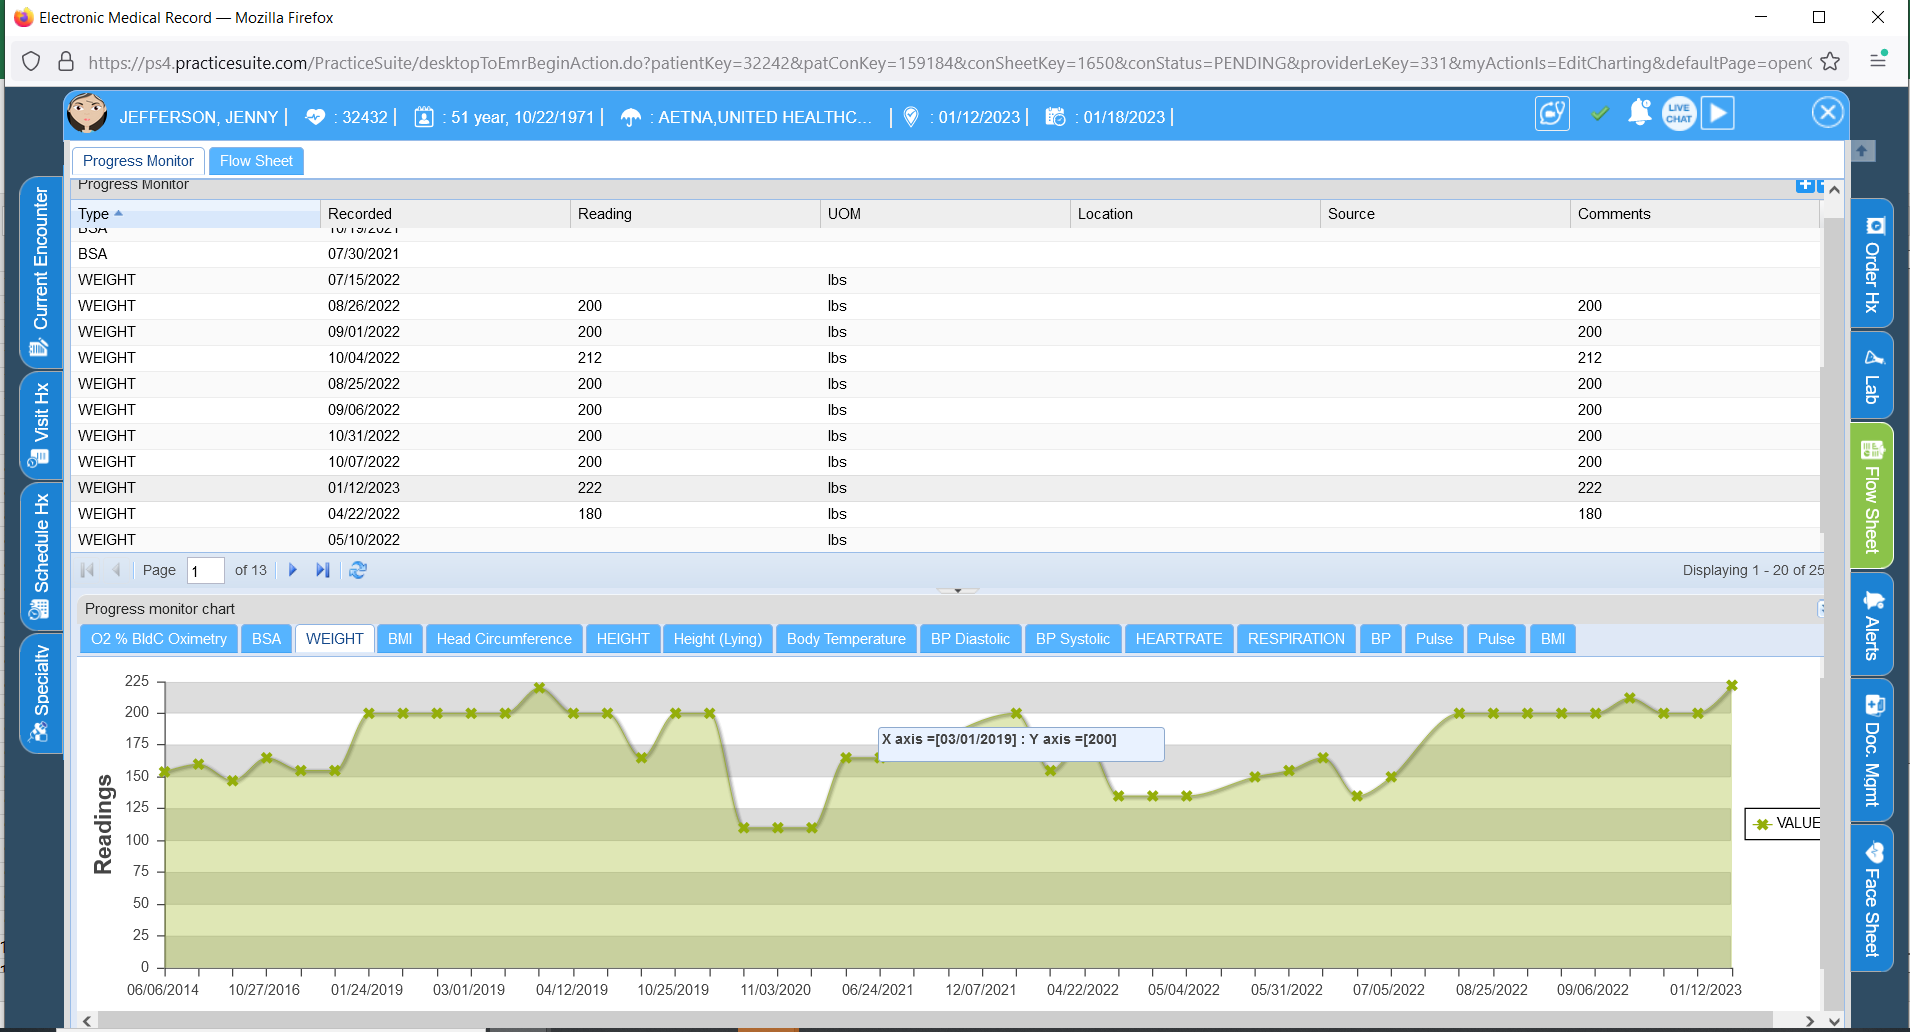Show the BSA chart tab
This screenshot has width=1910, height=1032.
coord(266,639)
